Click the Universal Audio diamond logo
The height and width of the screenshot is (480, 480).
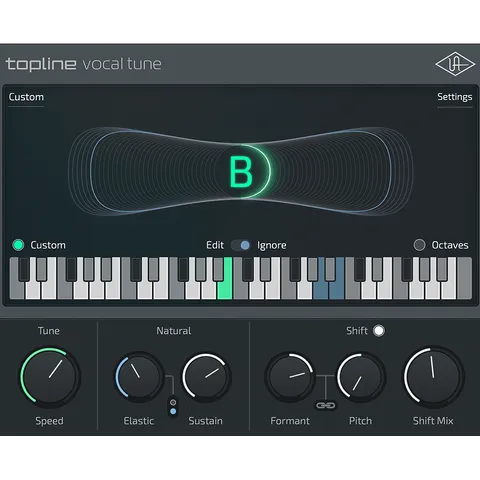coord(455,64)
